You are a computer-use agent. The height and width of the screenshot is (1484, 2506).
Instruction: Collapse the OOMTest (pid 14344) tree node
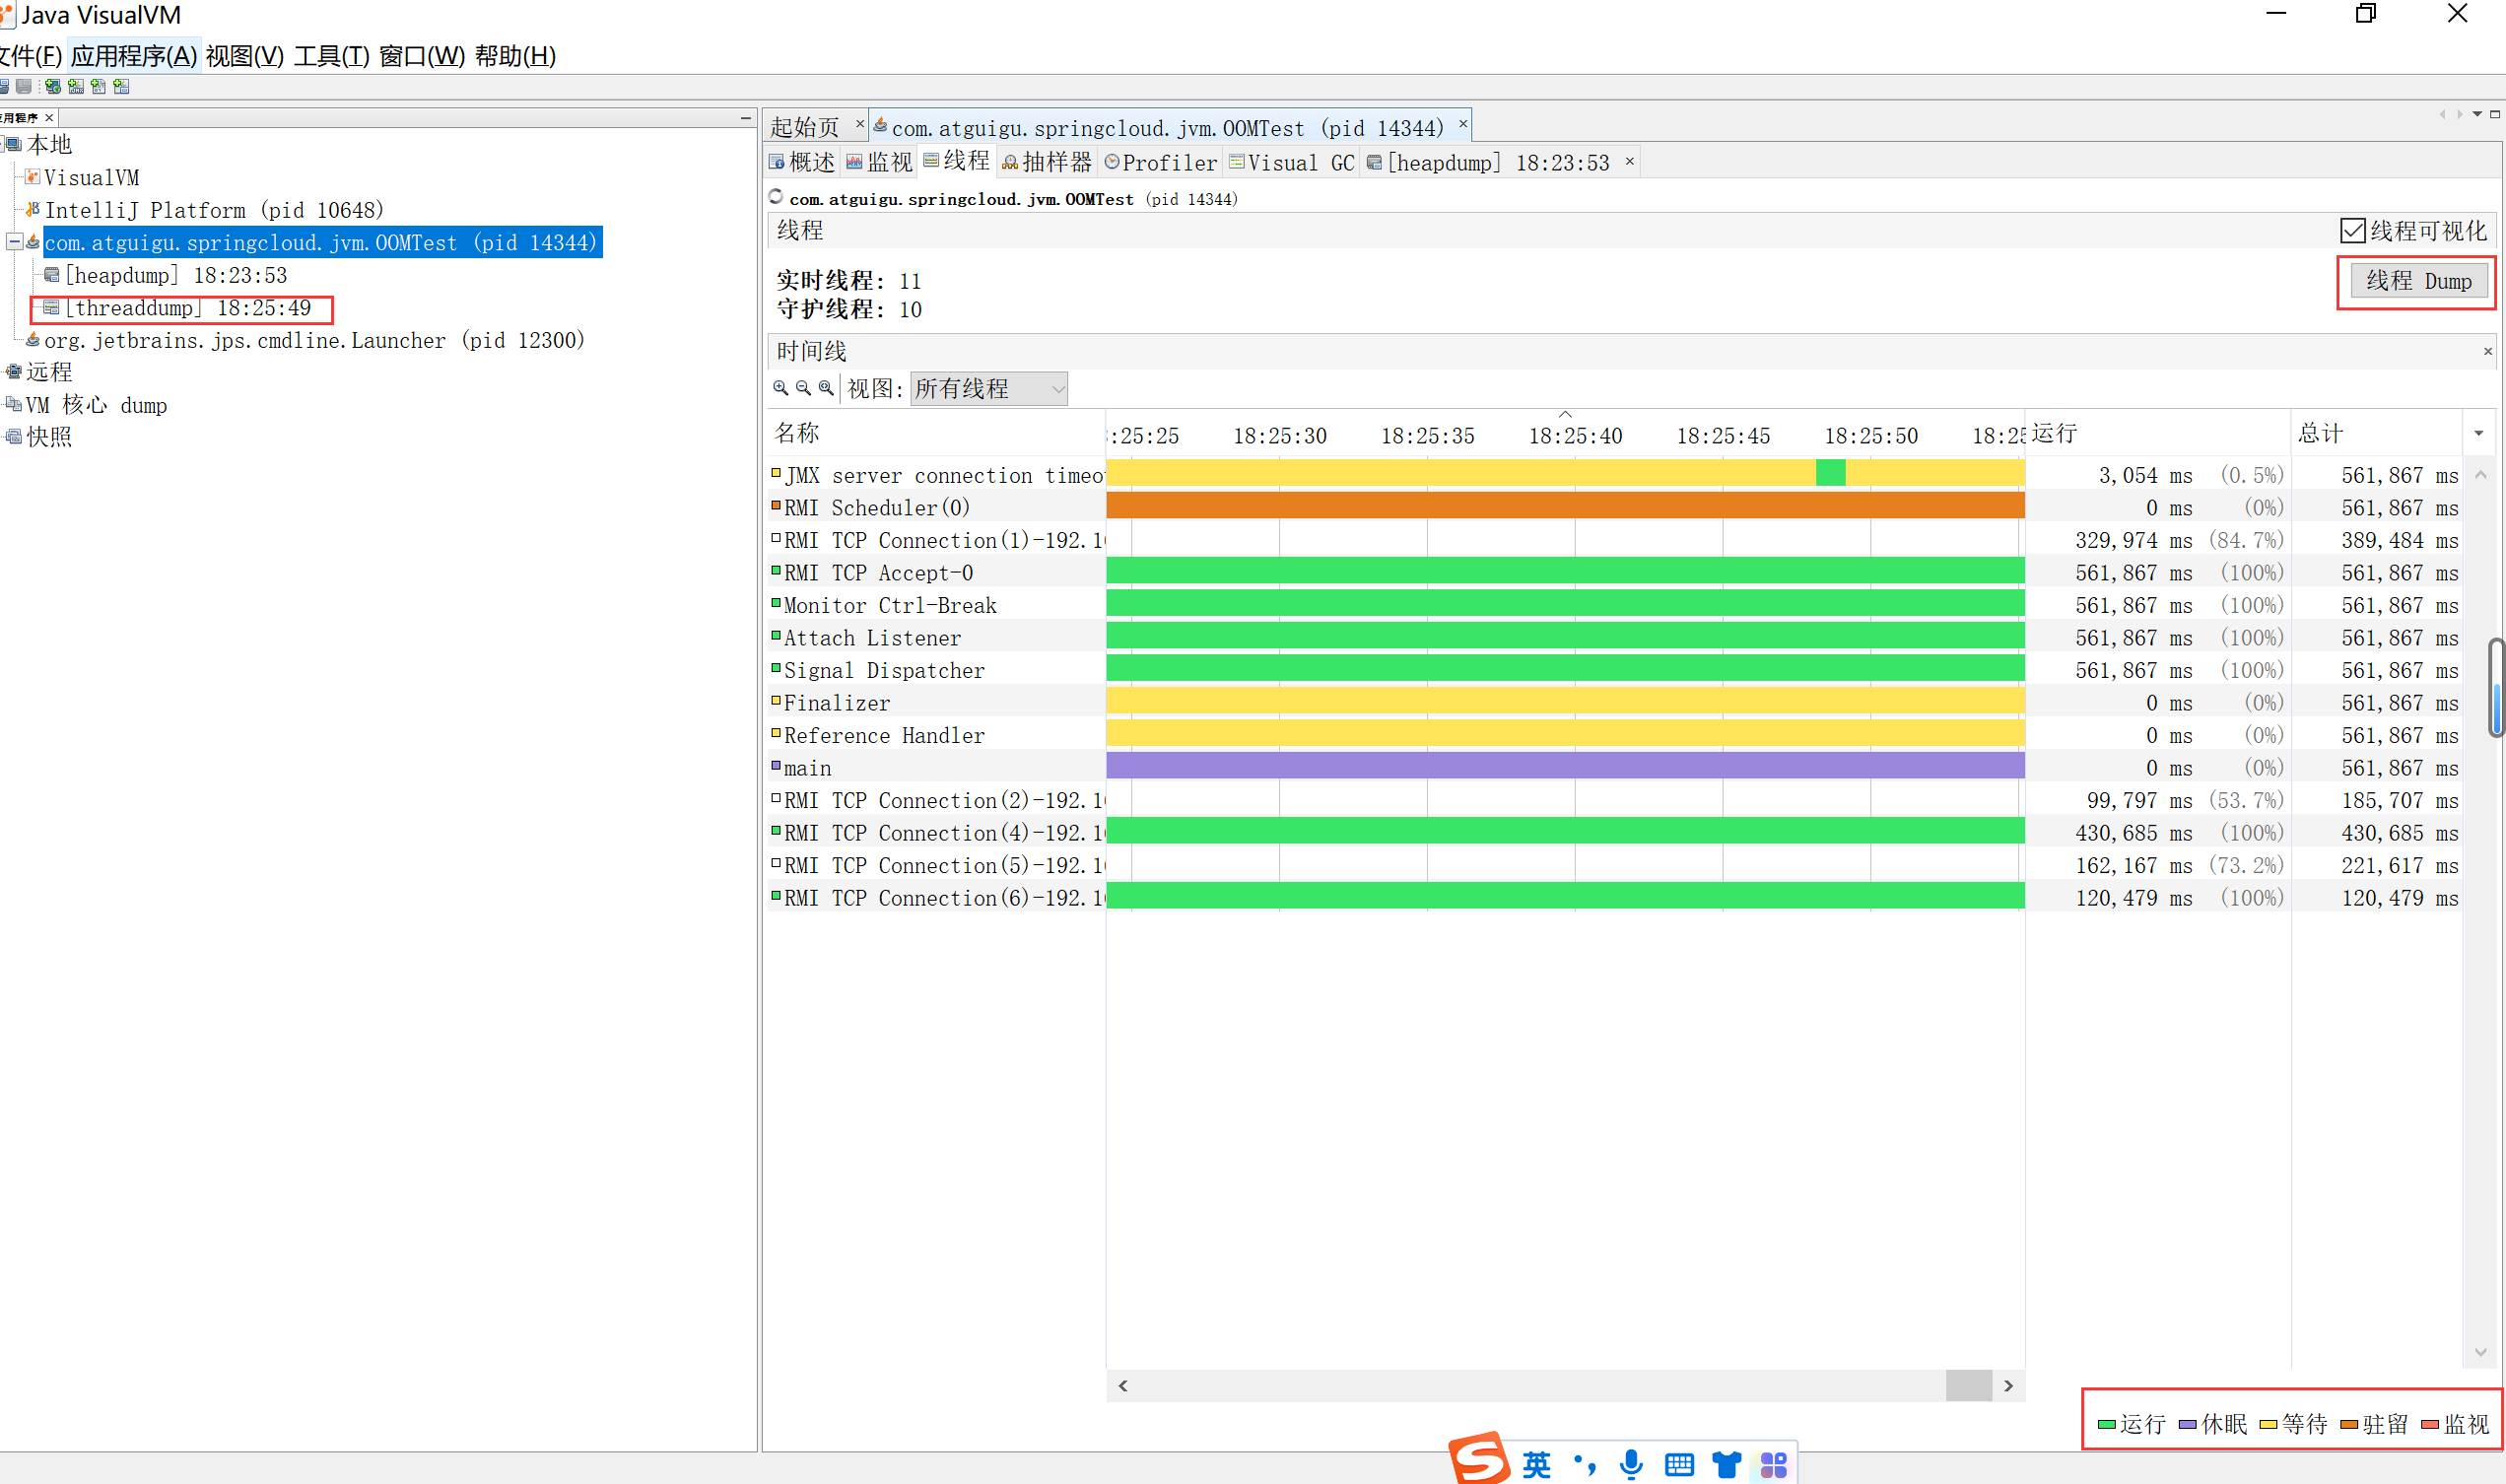pos(15,242)
